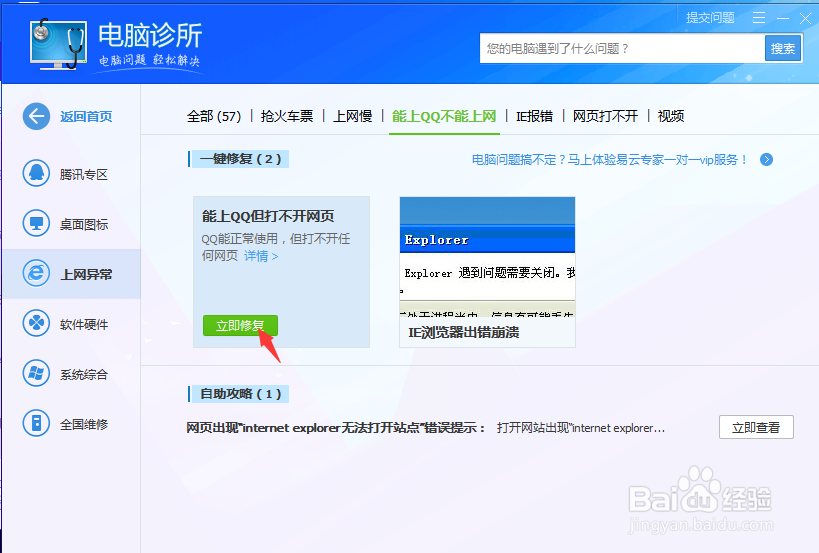
Task: Close the 电脑诊所 window
Action: point(805,18)
